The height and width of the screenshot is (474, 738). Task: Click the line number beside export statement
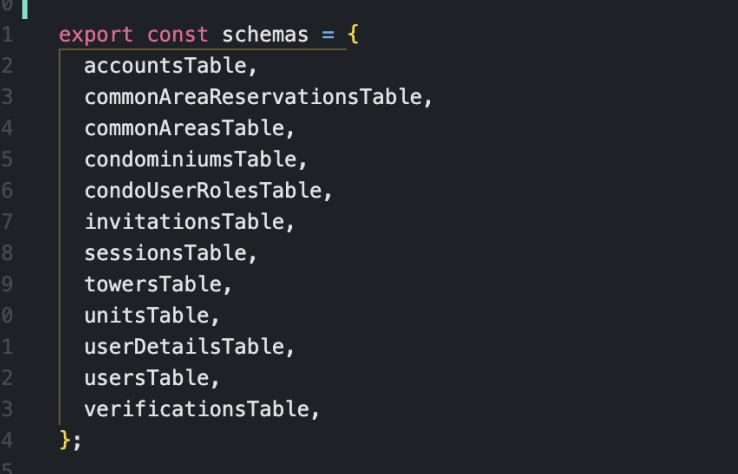(x=8, y=34)
